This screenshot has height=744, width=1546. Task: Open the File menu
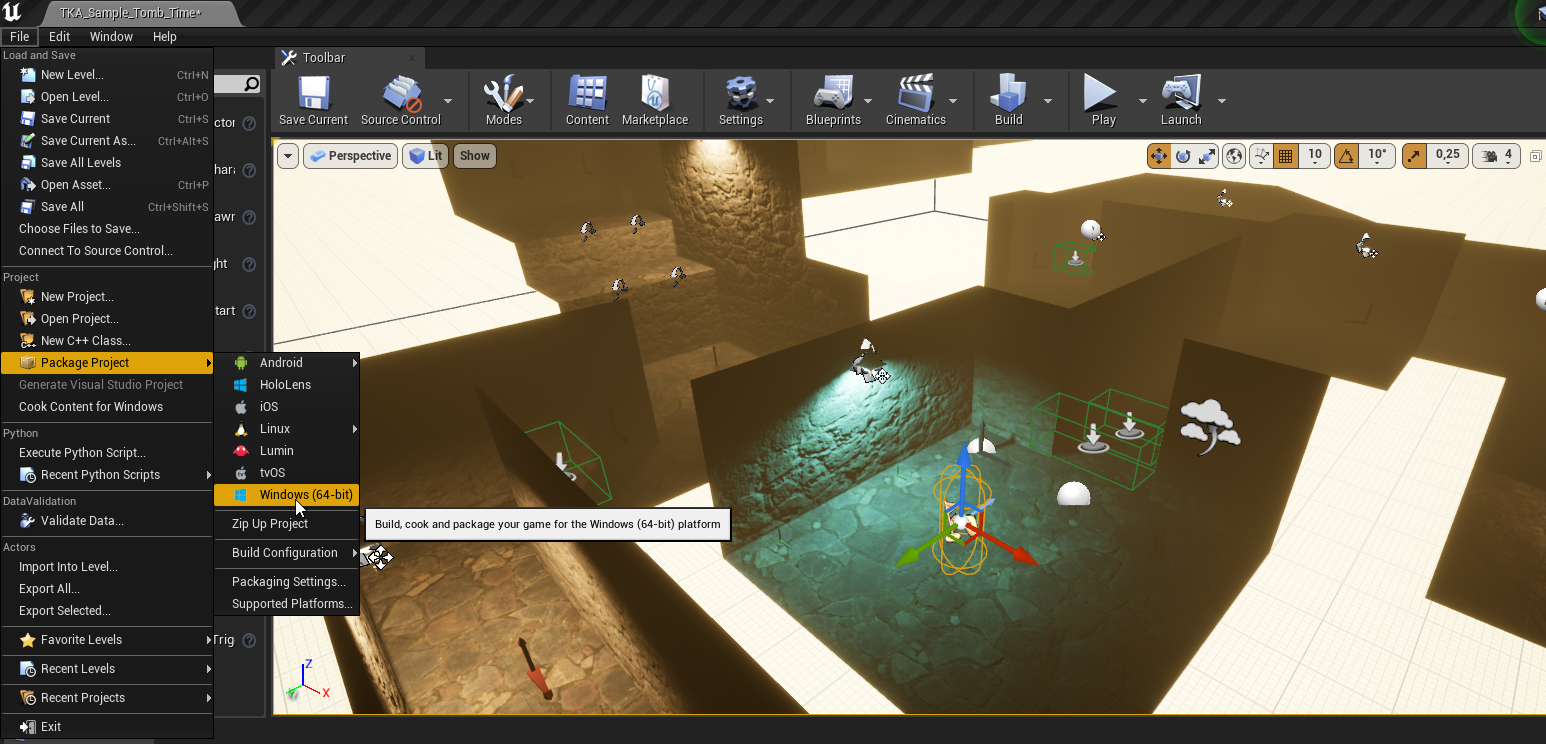point(19,37)
